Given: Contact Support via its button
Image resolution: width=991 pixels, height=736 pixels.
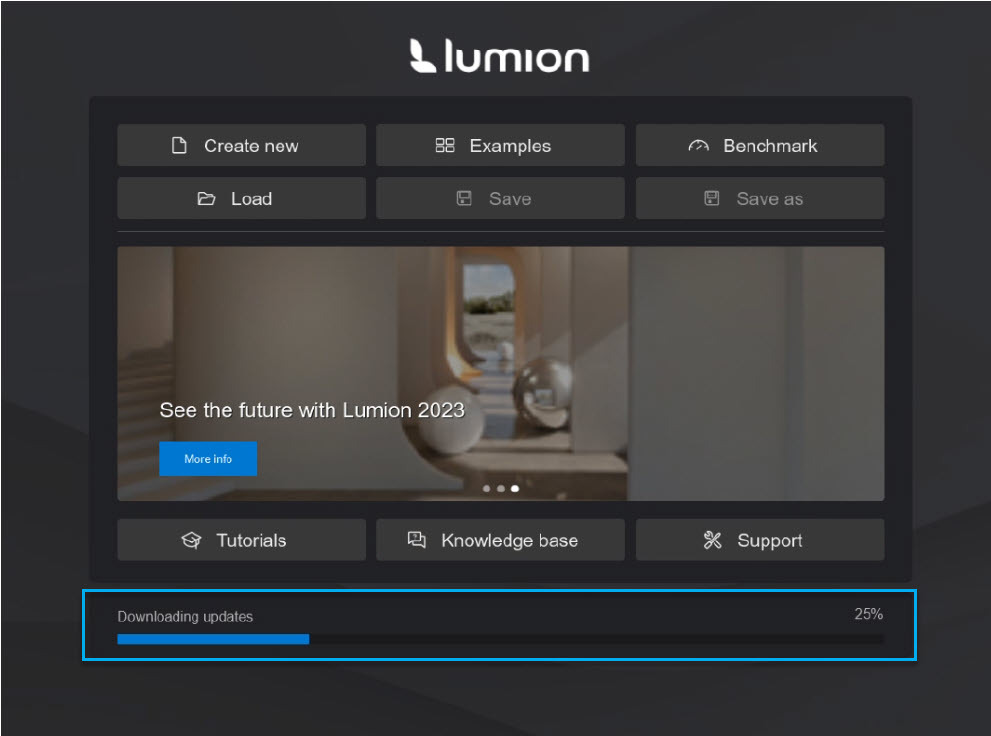Looking at the screenshot, I should tap(759, 540).
